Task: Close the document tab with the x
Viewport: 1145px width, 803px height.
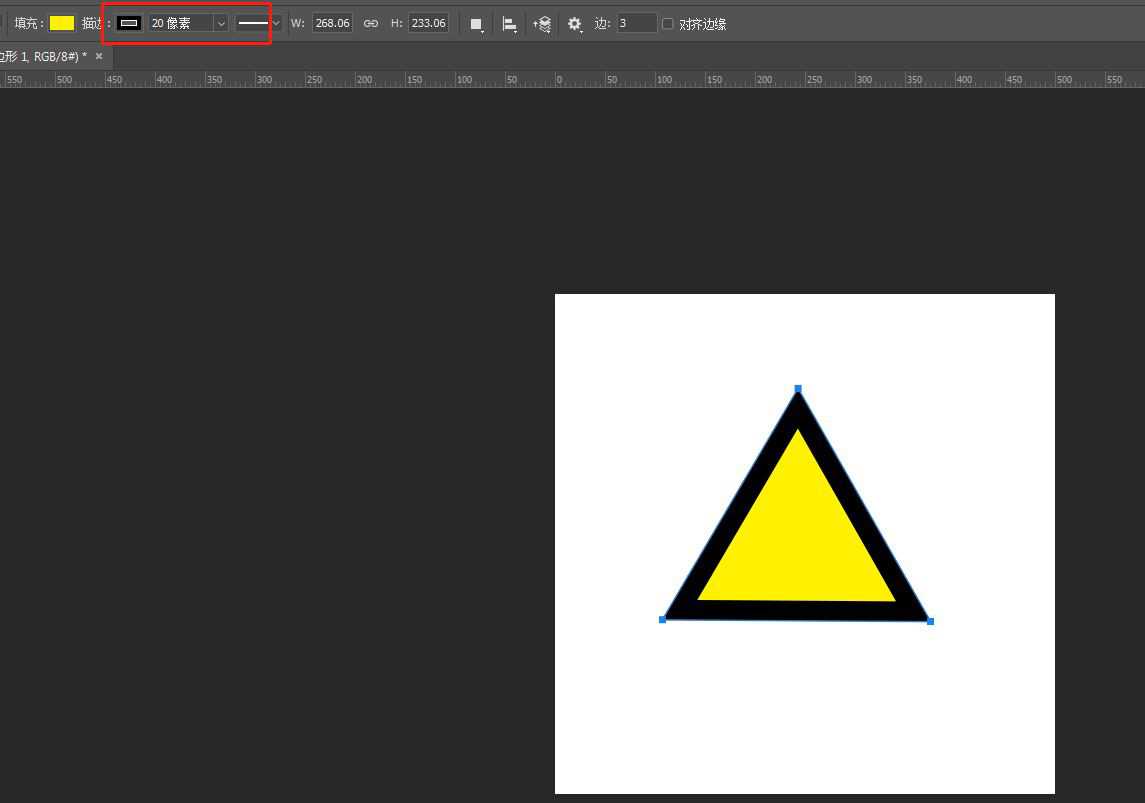Action: tap(99, 57)
